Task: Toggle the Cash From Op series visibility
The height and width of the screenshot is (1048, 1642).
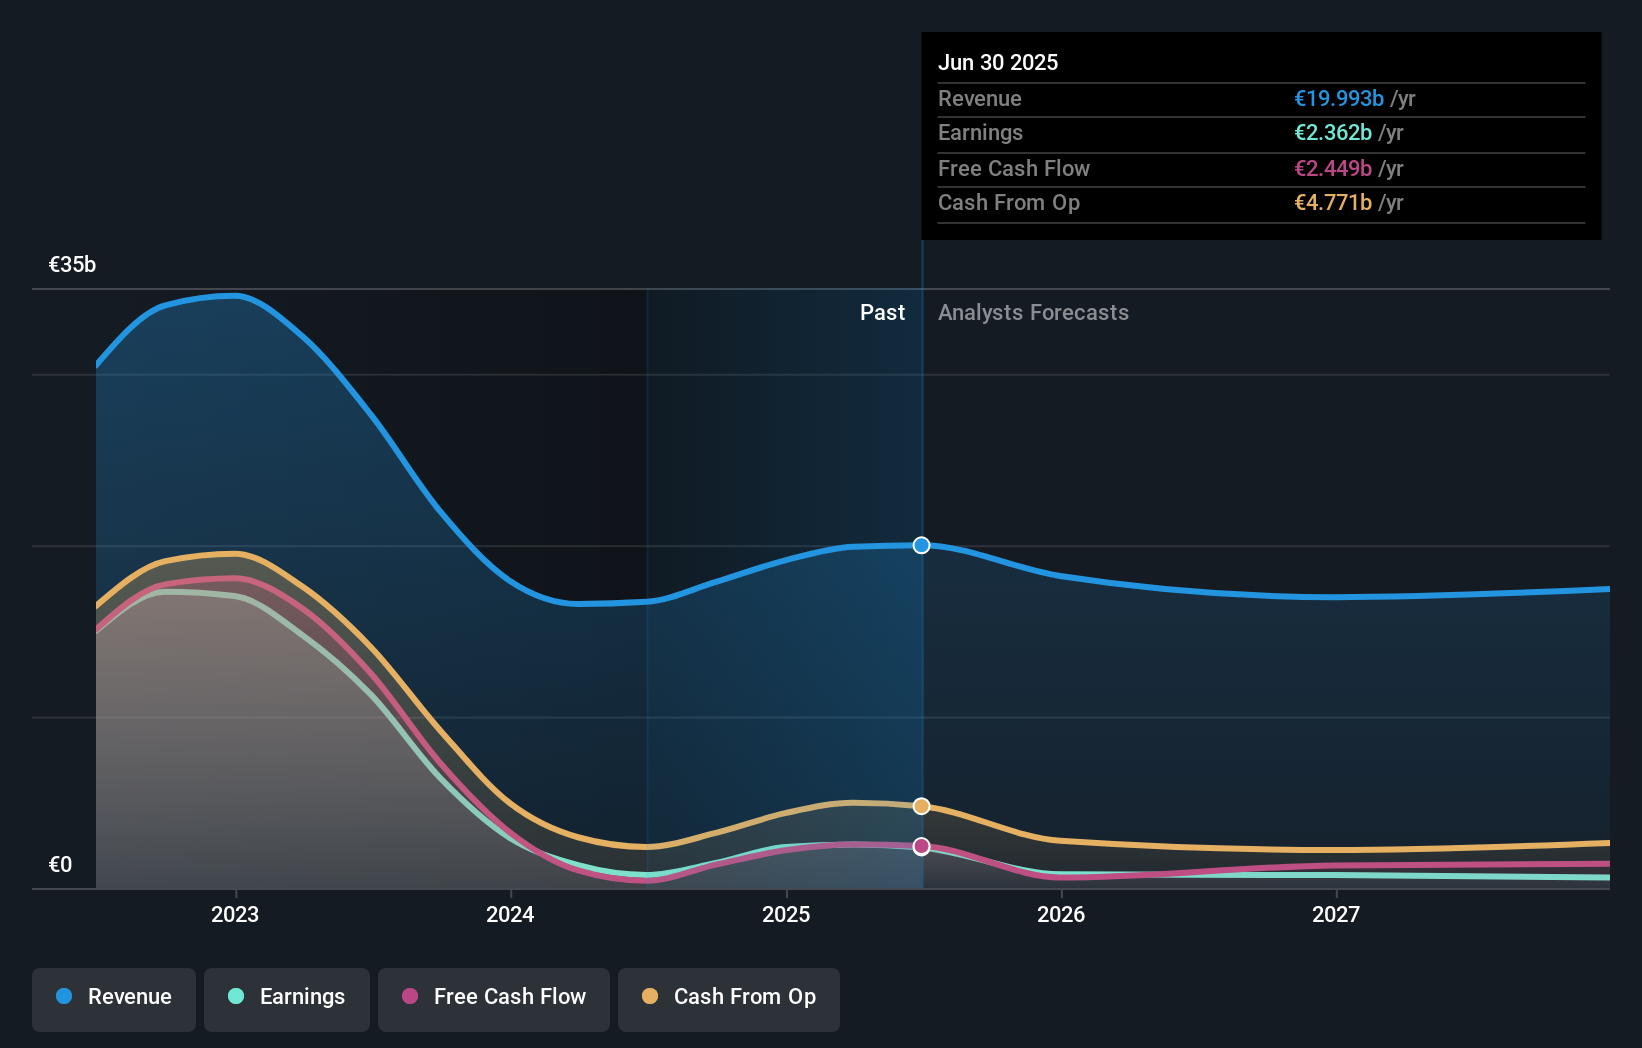Action: pos(728,999)
